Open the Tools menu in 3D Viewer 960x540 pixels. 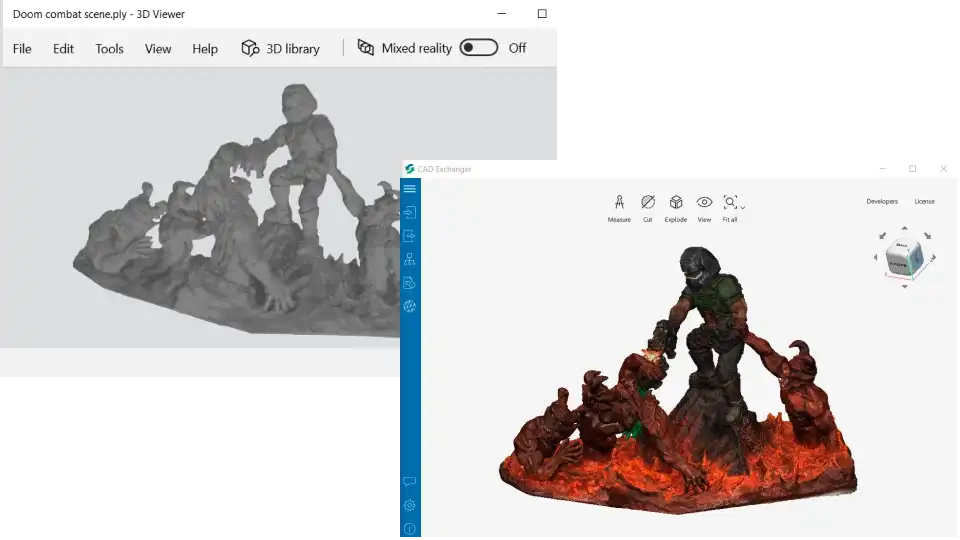[110, 49]
